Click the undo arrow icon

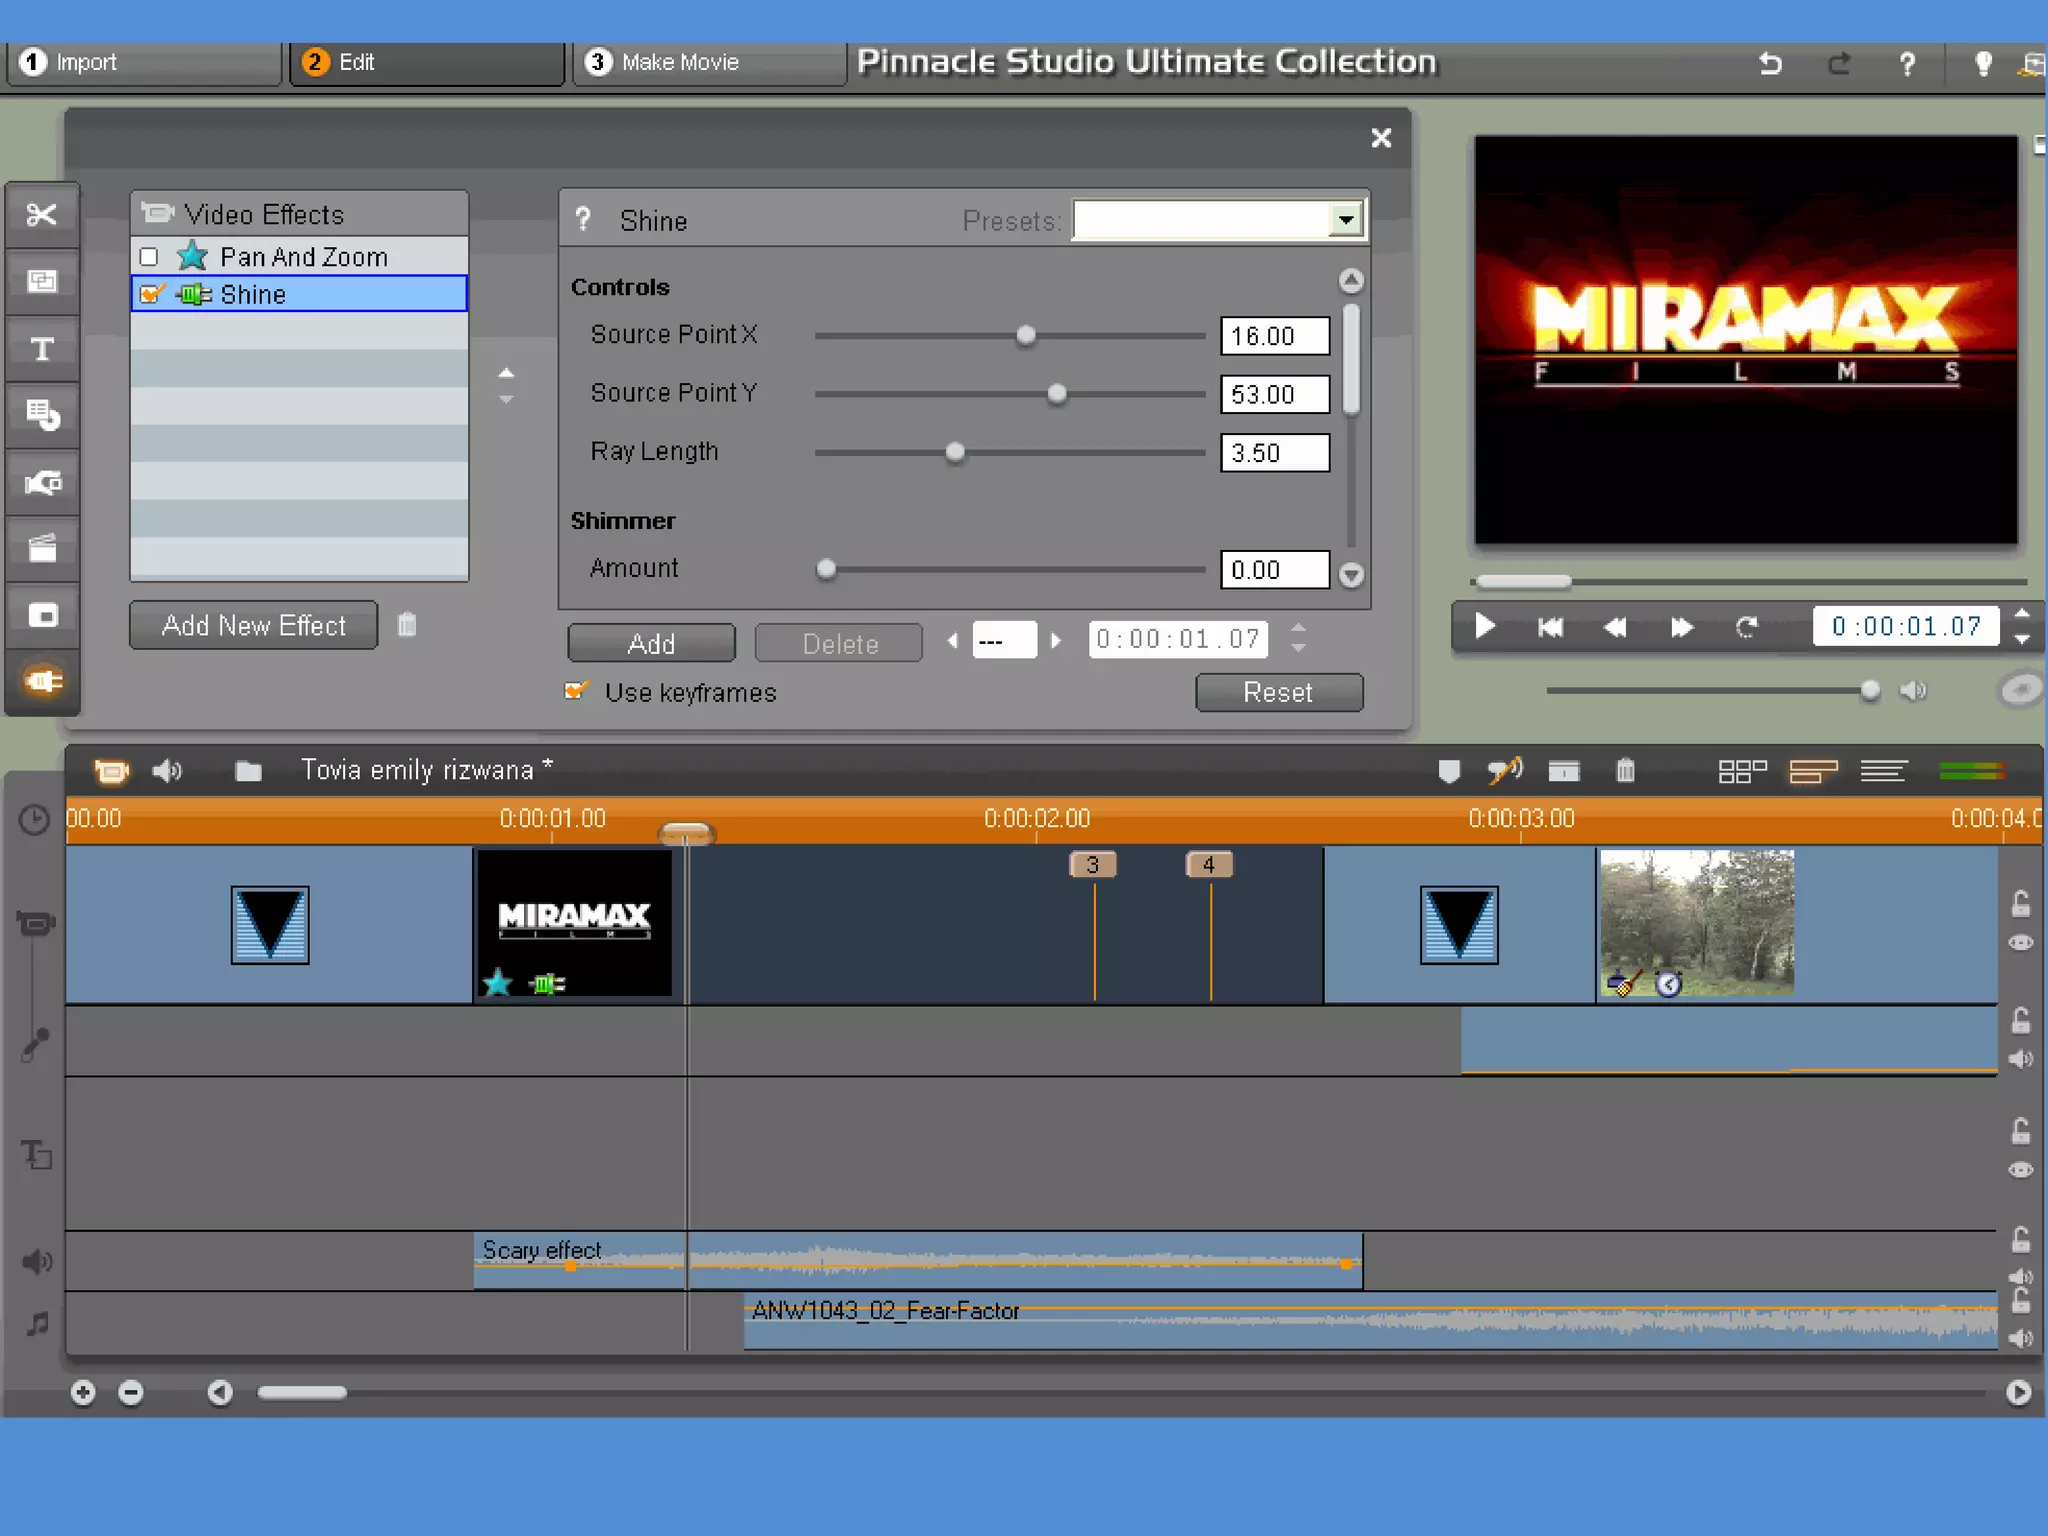1770,64
